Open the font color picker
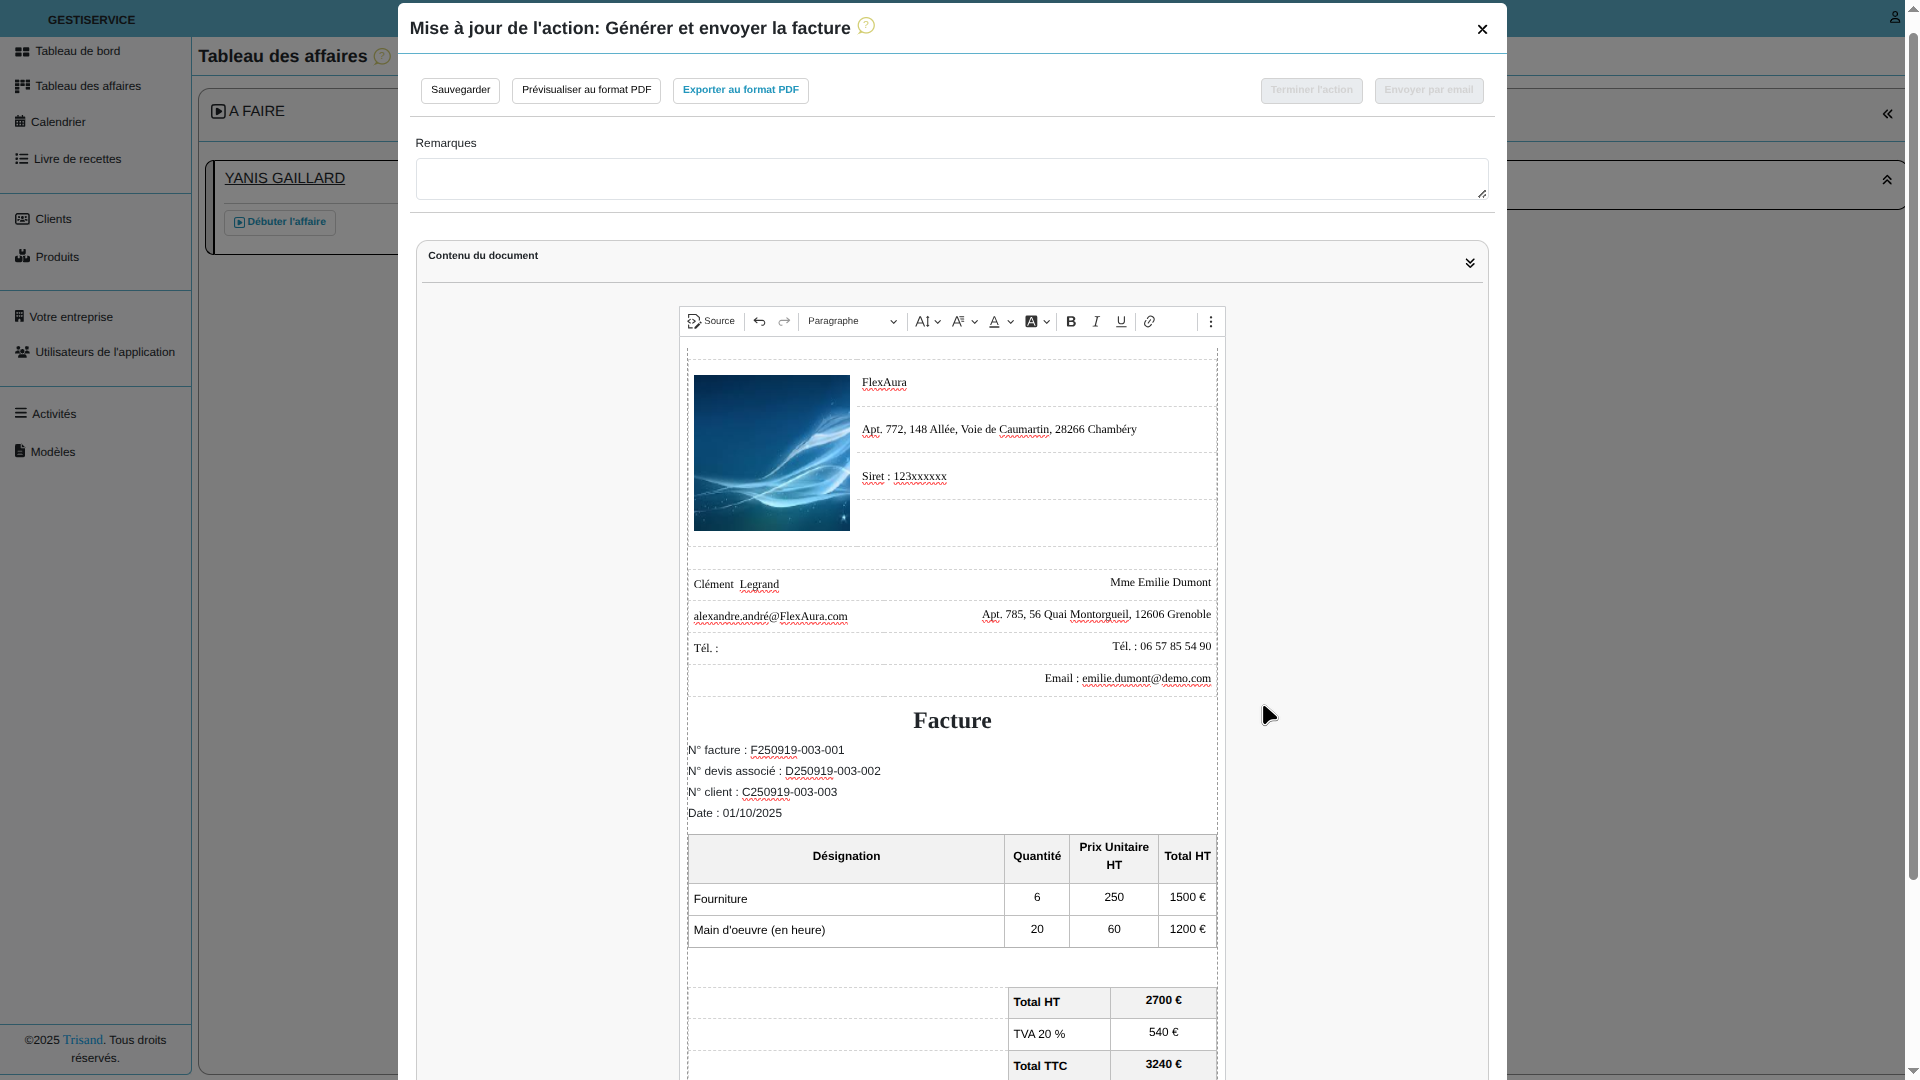The width and height of the screenshot is (1920, 1080). click(1001, 322)
